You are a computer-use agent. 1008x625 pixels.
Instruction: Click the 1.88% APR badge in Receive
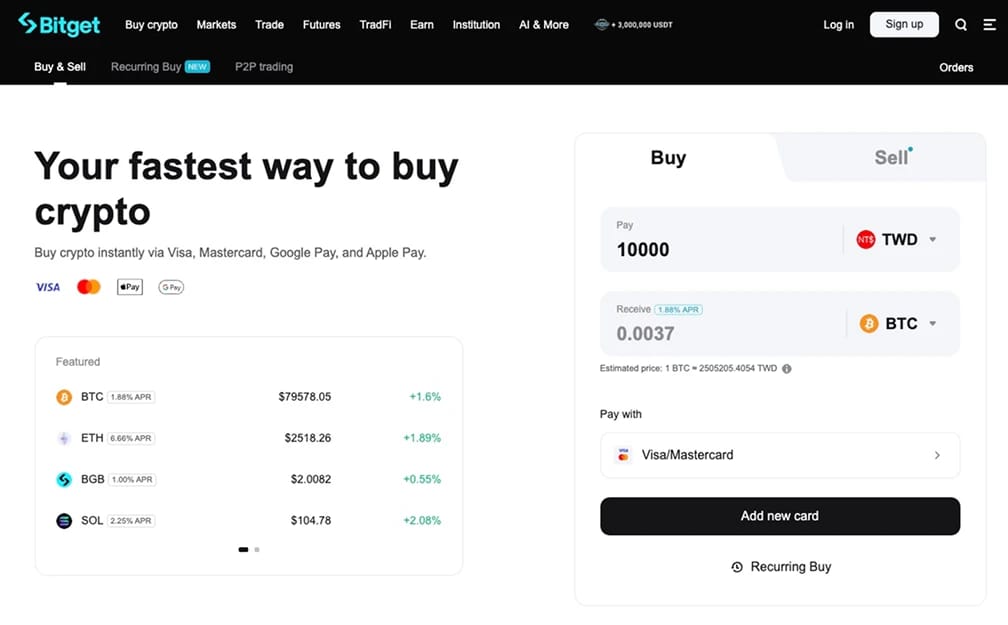coord(678,310)
